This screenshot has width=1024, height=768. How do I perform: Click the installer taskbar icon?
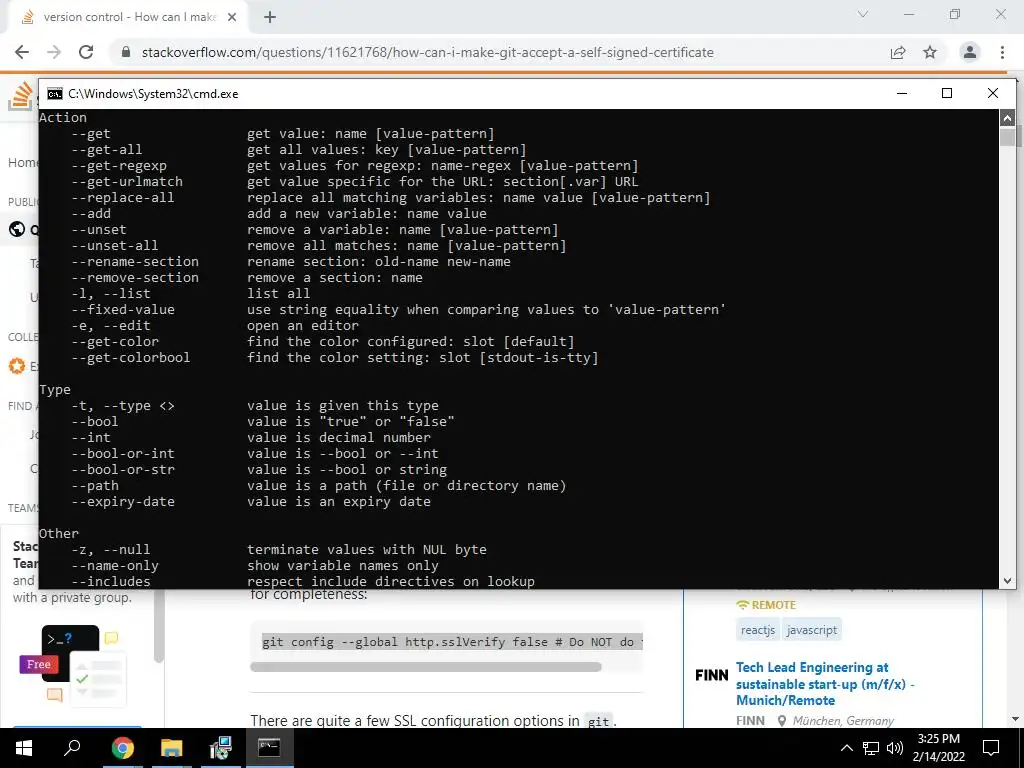click(x=220, y=748)
